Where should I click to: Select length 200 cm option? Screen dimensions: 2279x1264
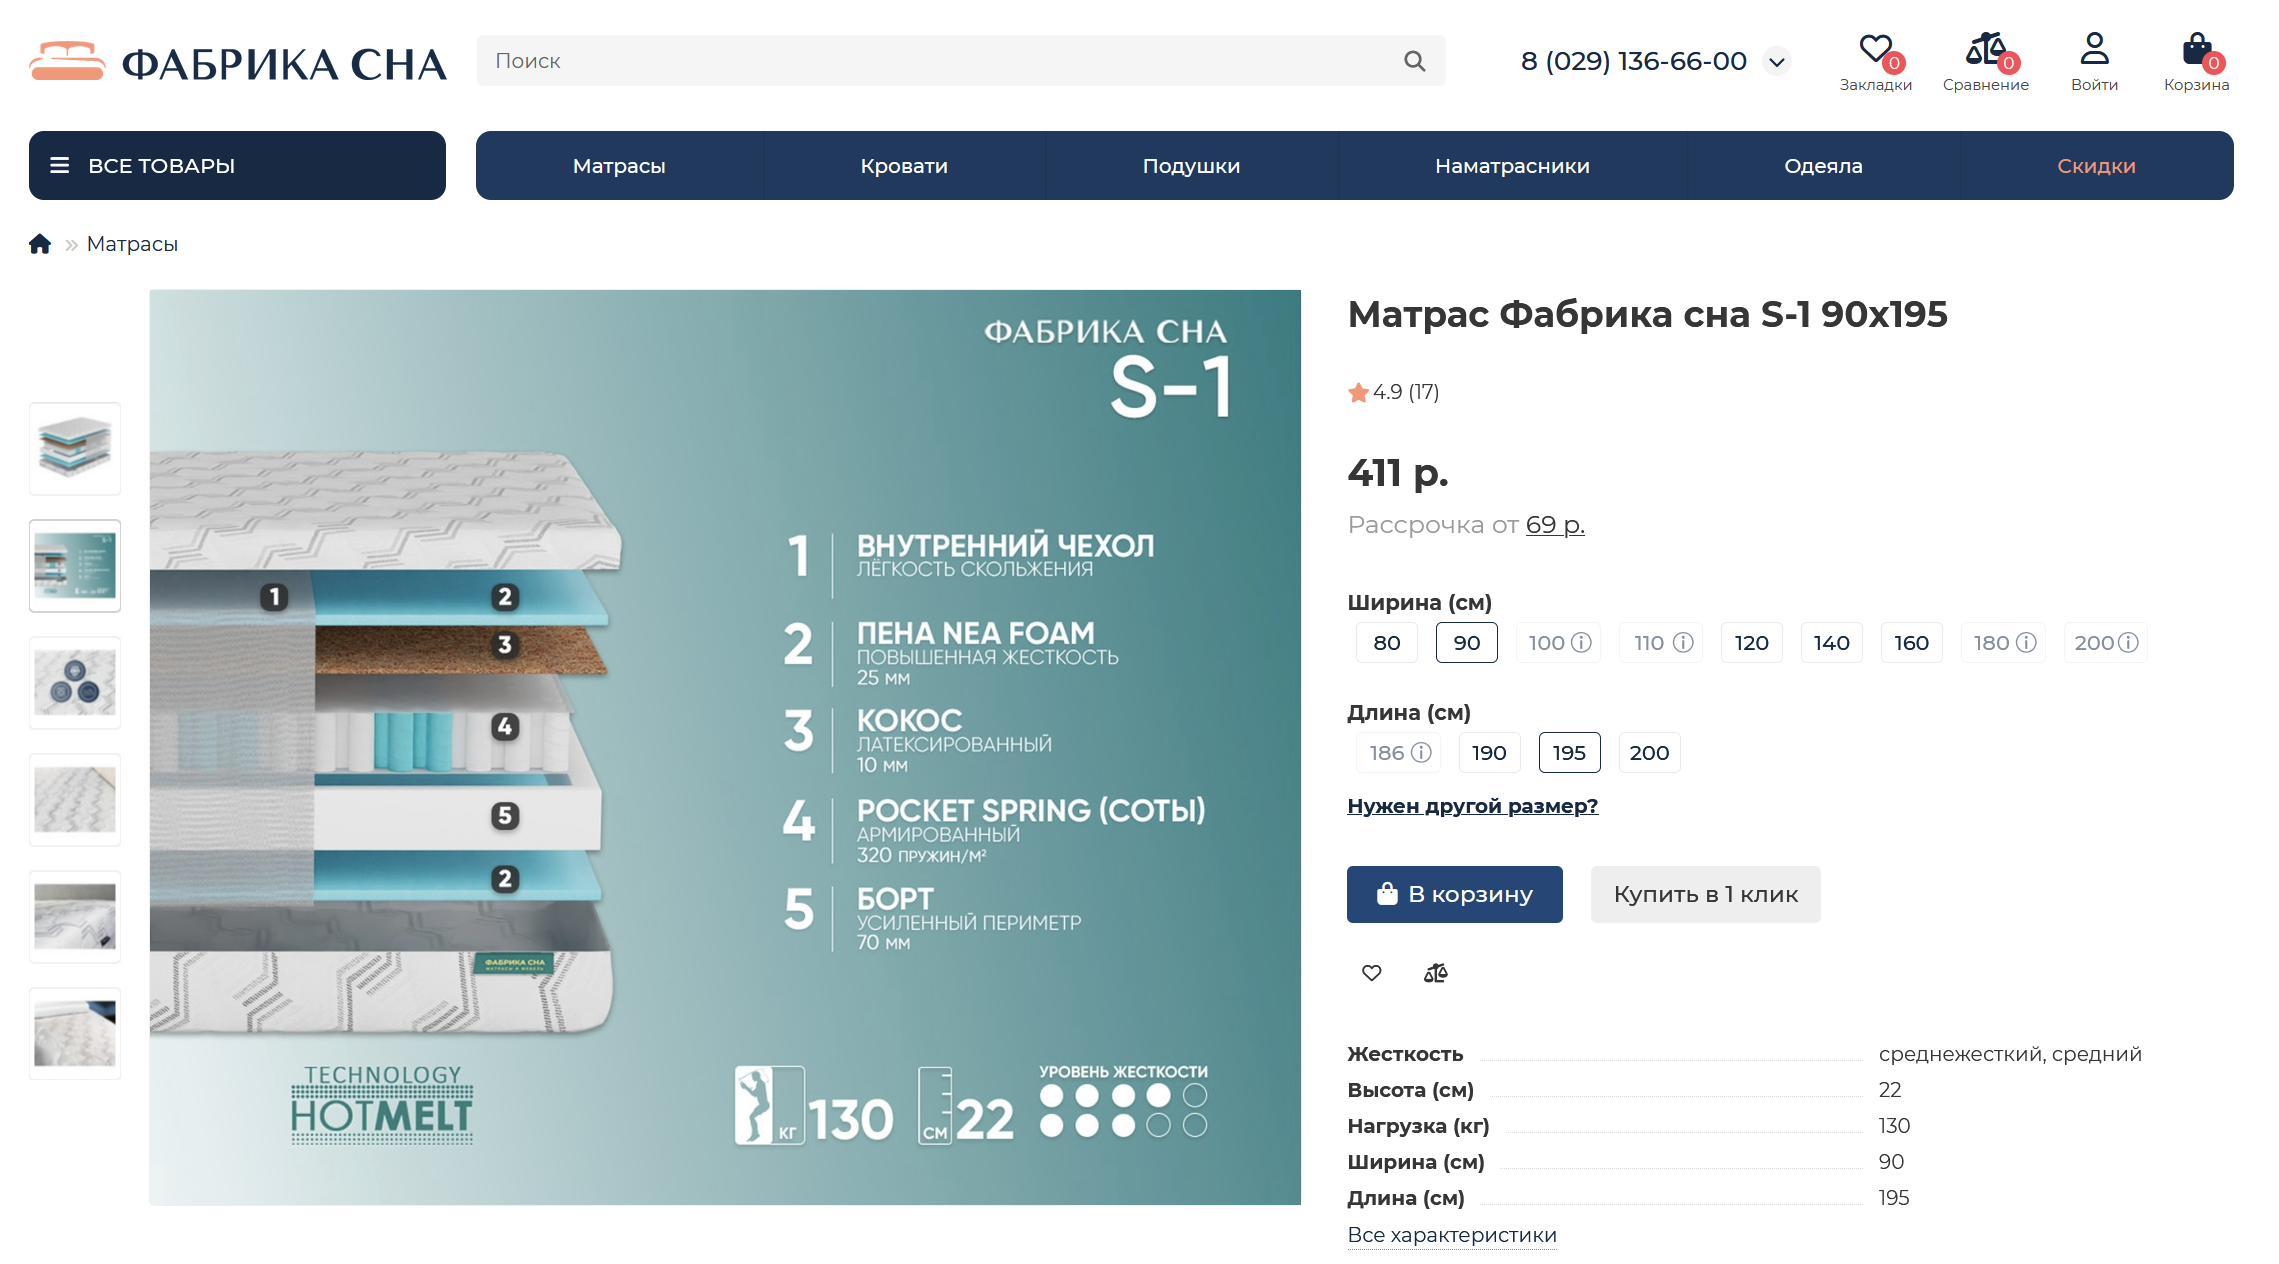pos(1650,753)
